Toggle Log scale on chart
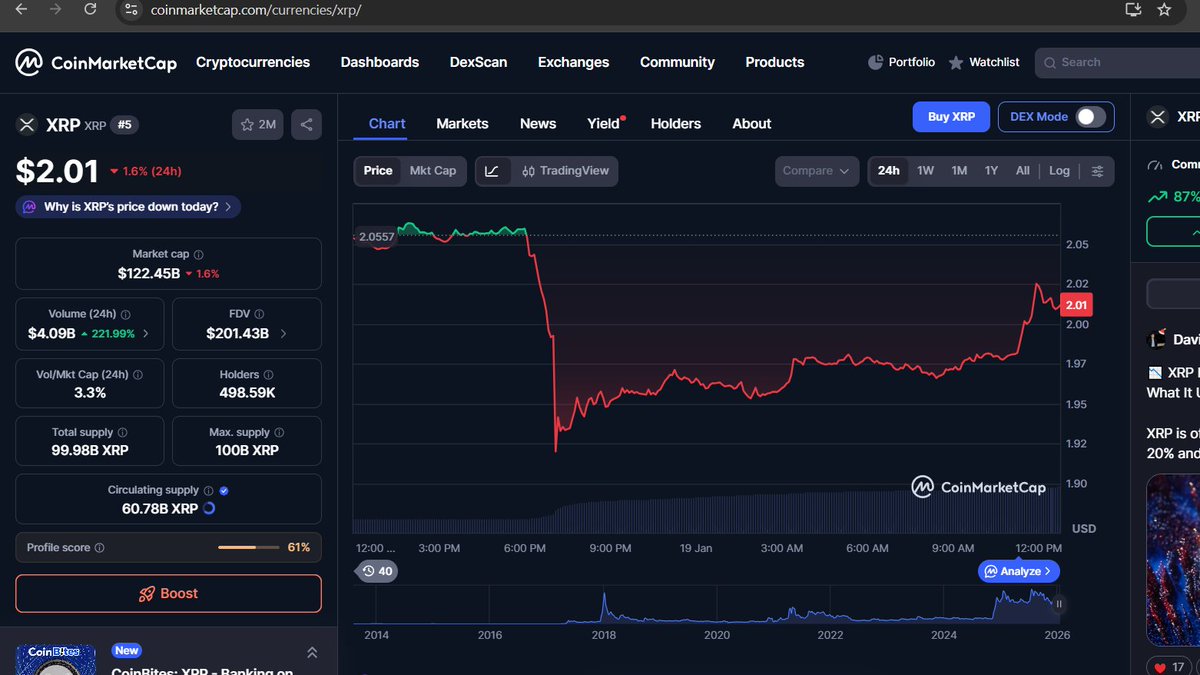The image size is (1200, 675). pyautogui.click(x=1059, y=171)
